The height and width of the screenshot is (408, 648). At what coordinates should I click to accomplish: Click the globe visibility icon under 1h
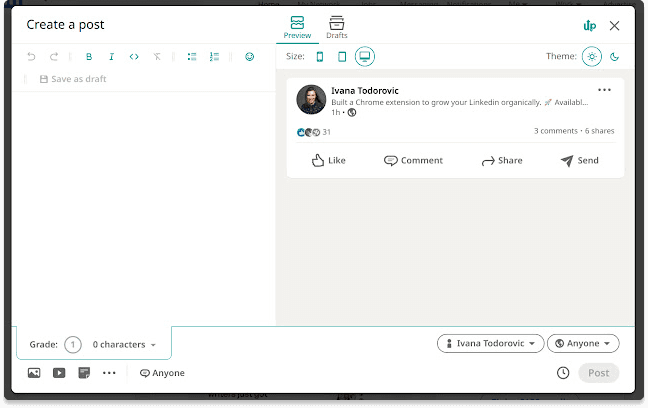click(x=352, y=112)
